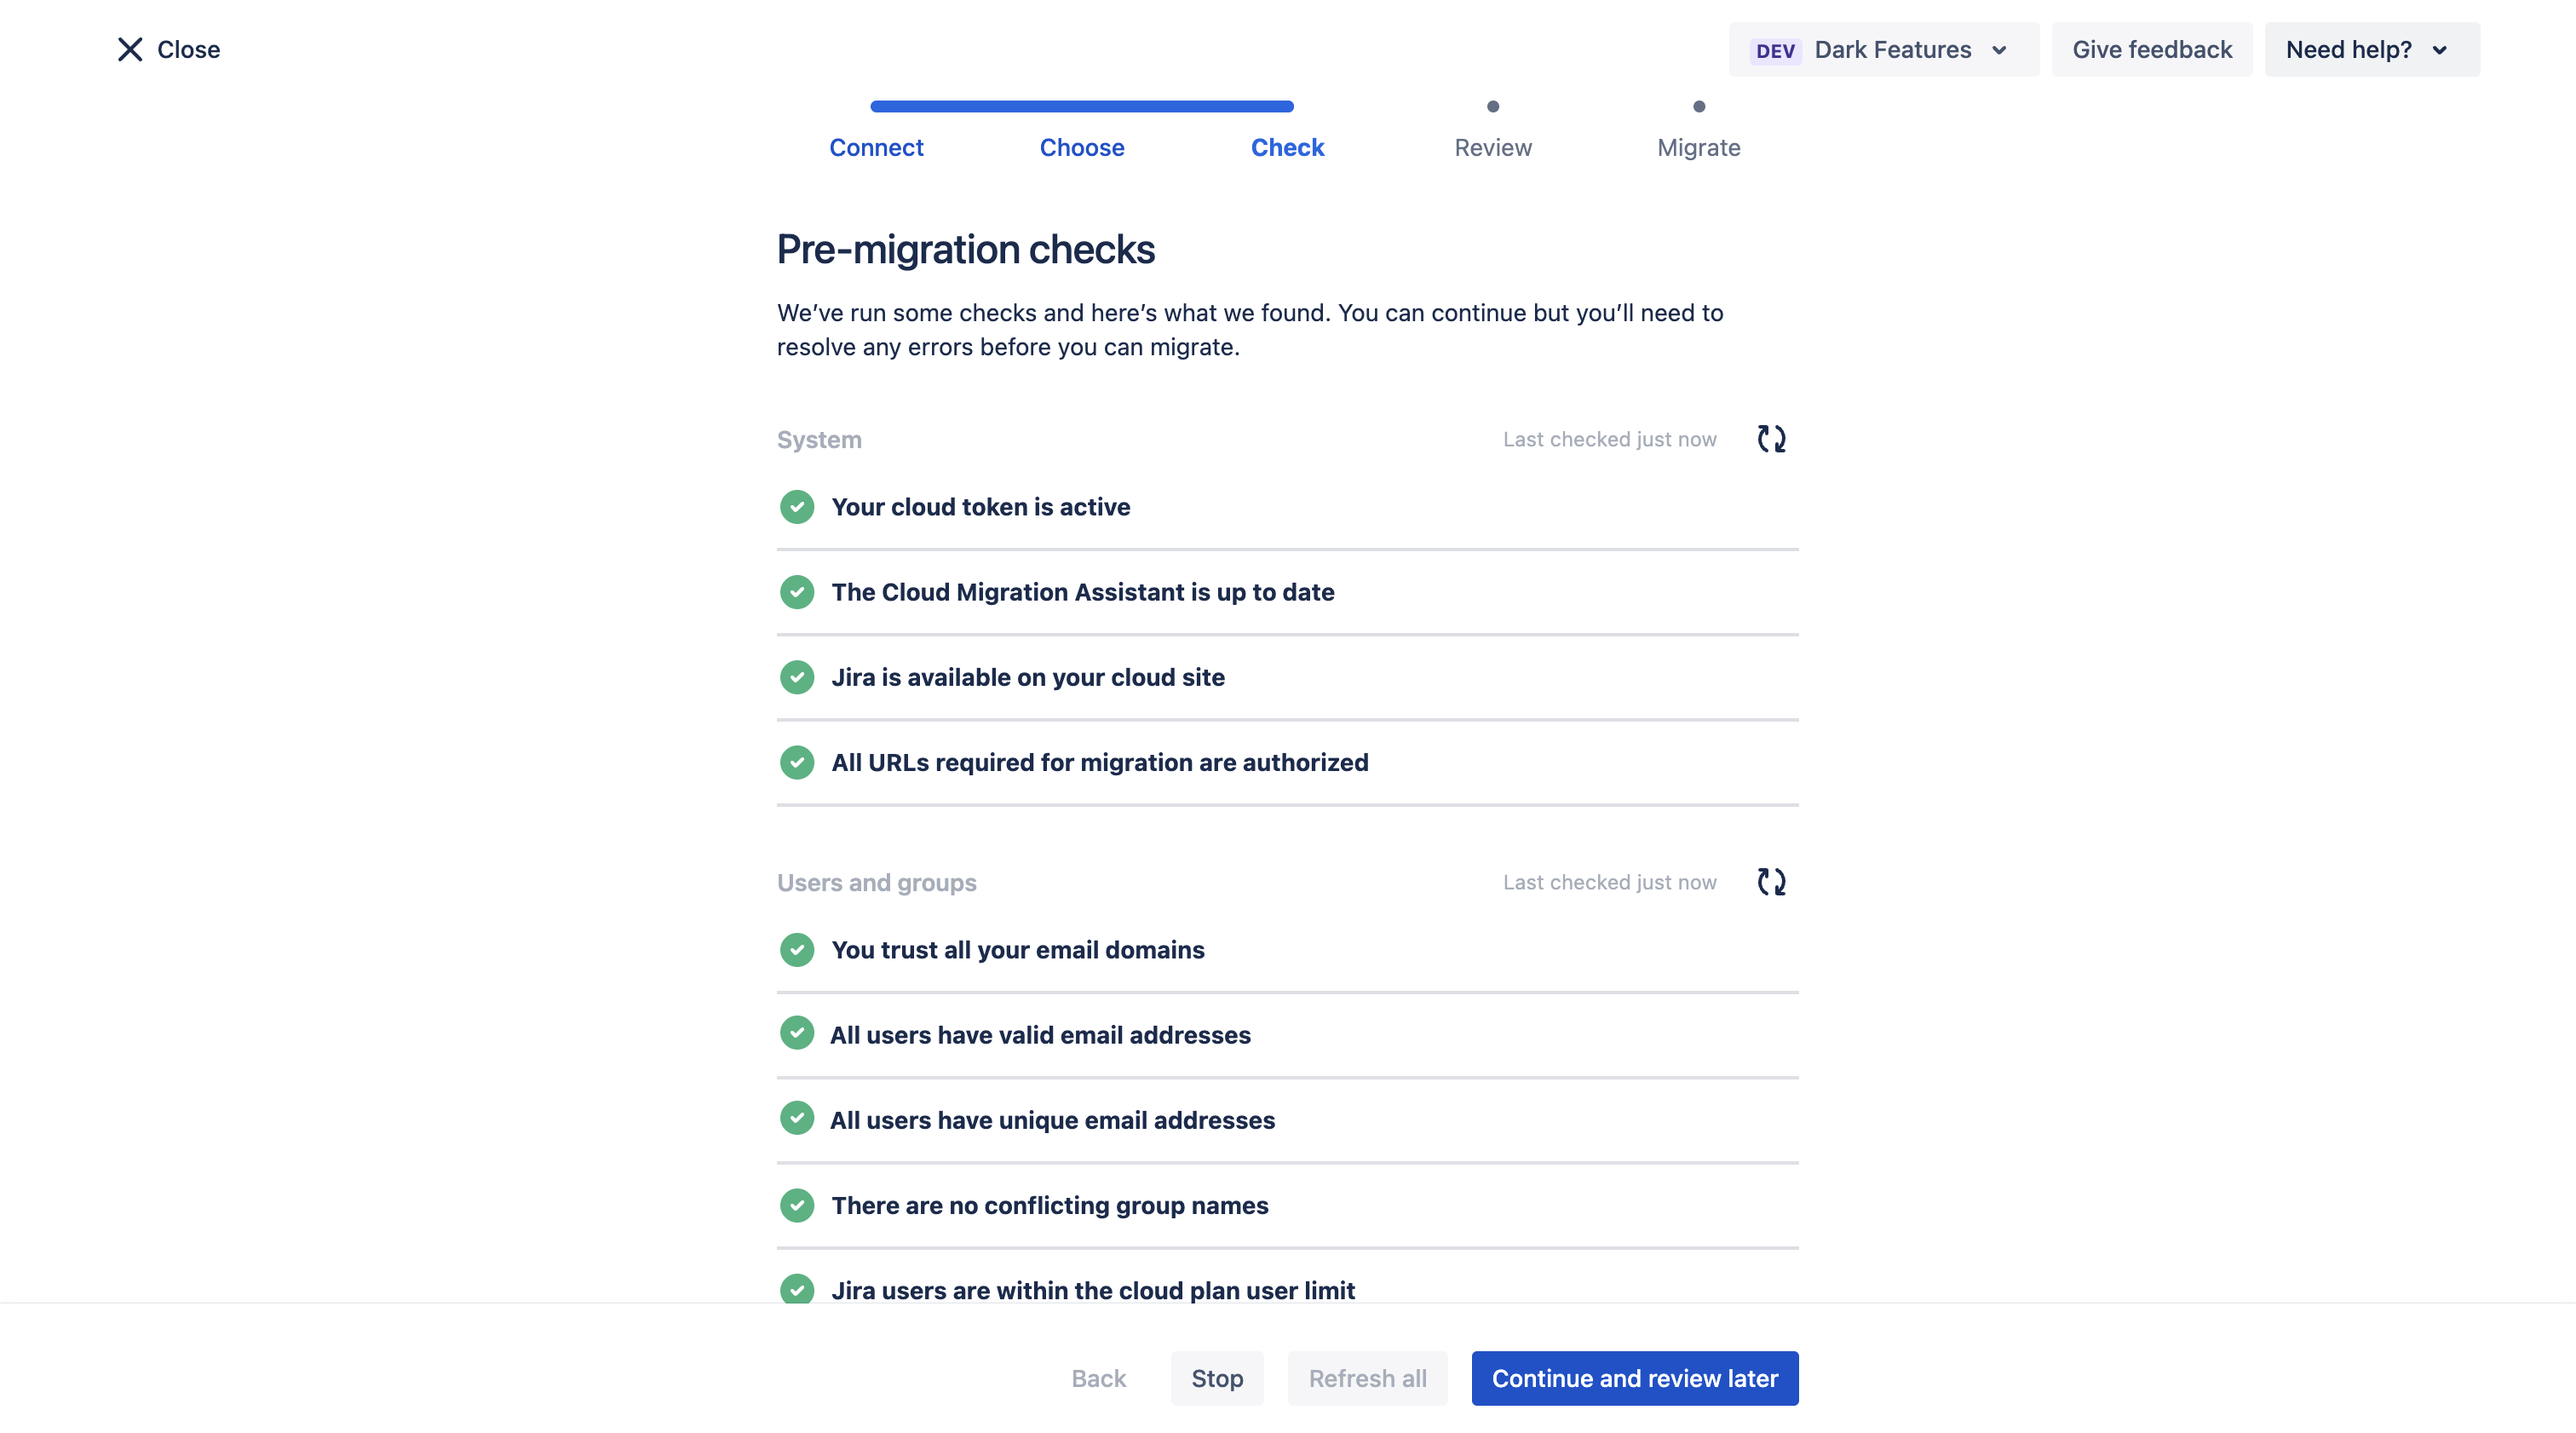Refresh the Users and groups checks
This screenshot has width=2576, height=1433.
1771,882
